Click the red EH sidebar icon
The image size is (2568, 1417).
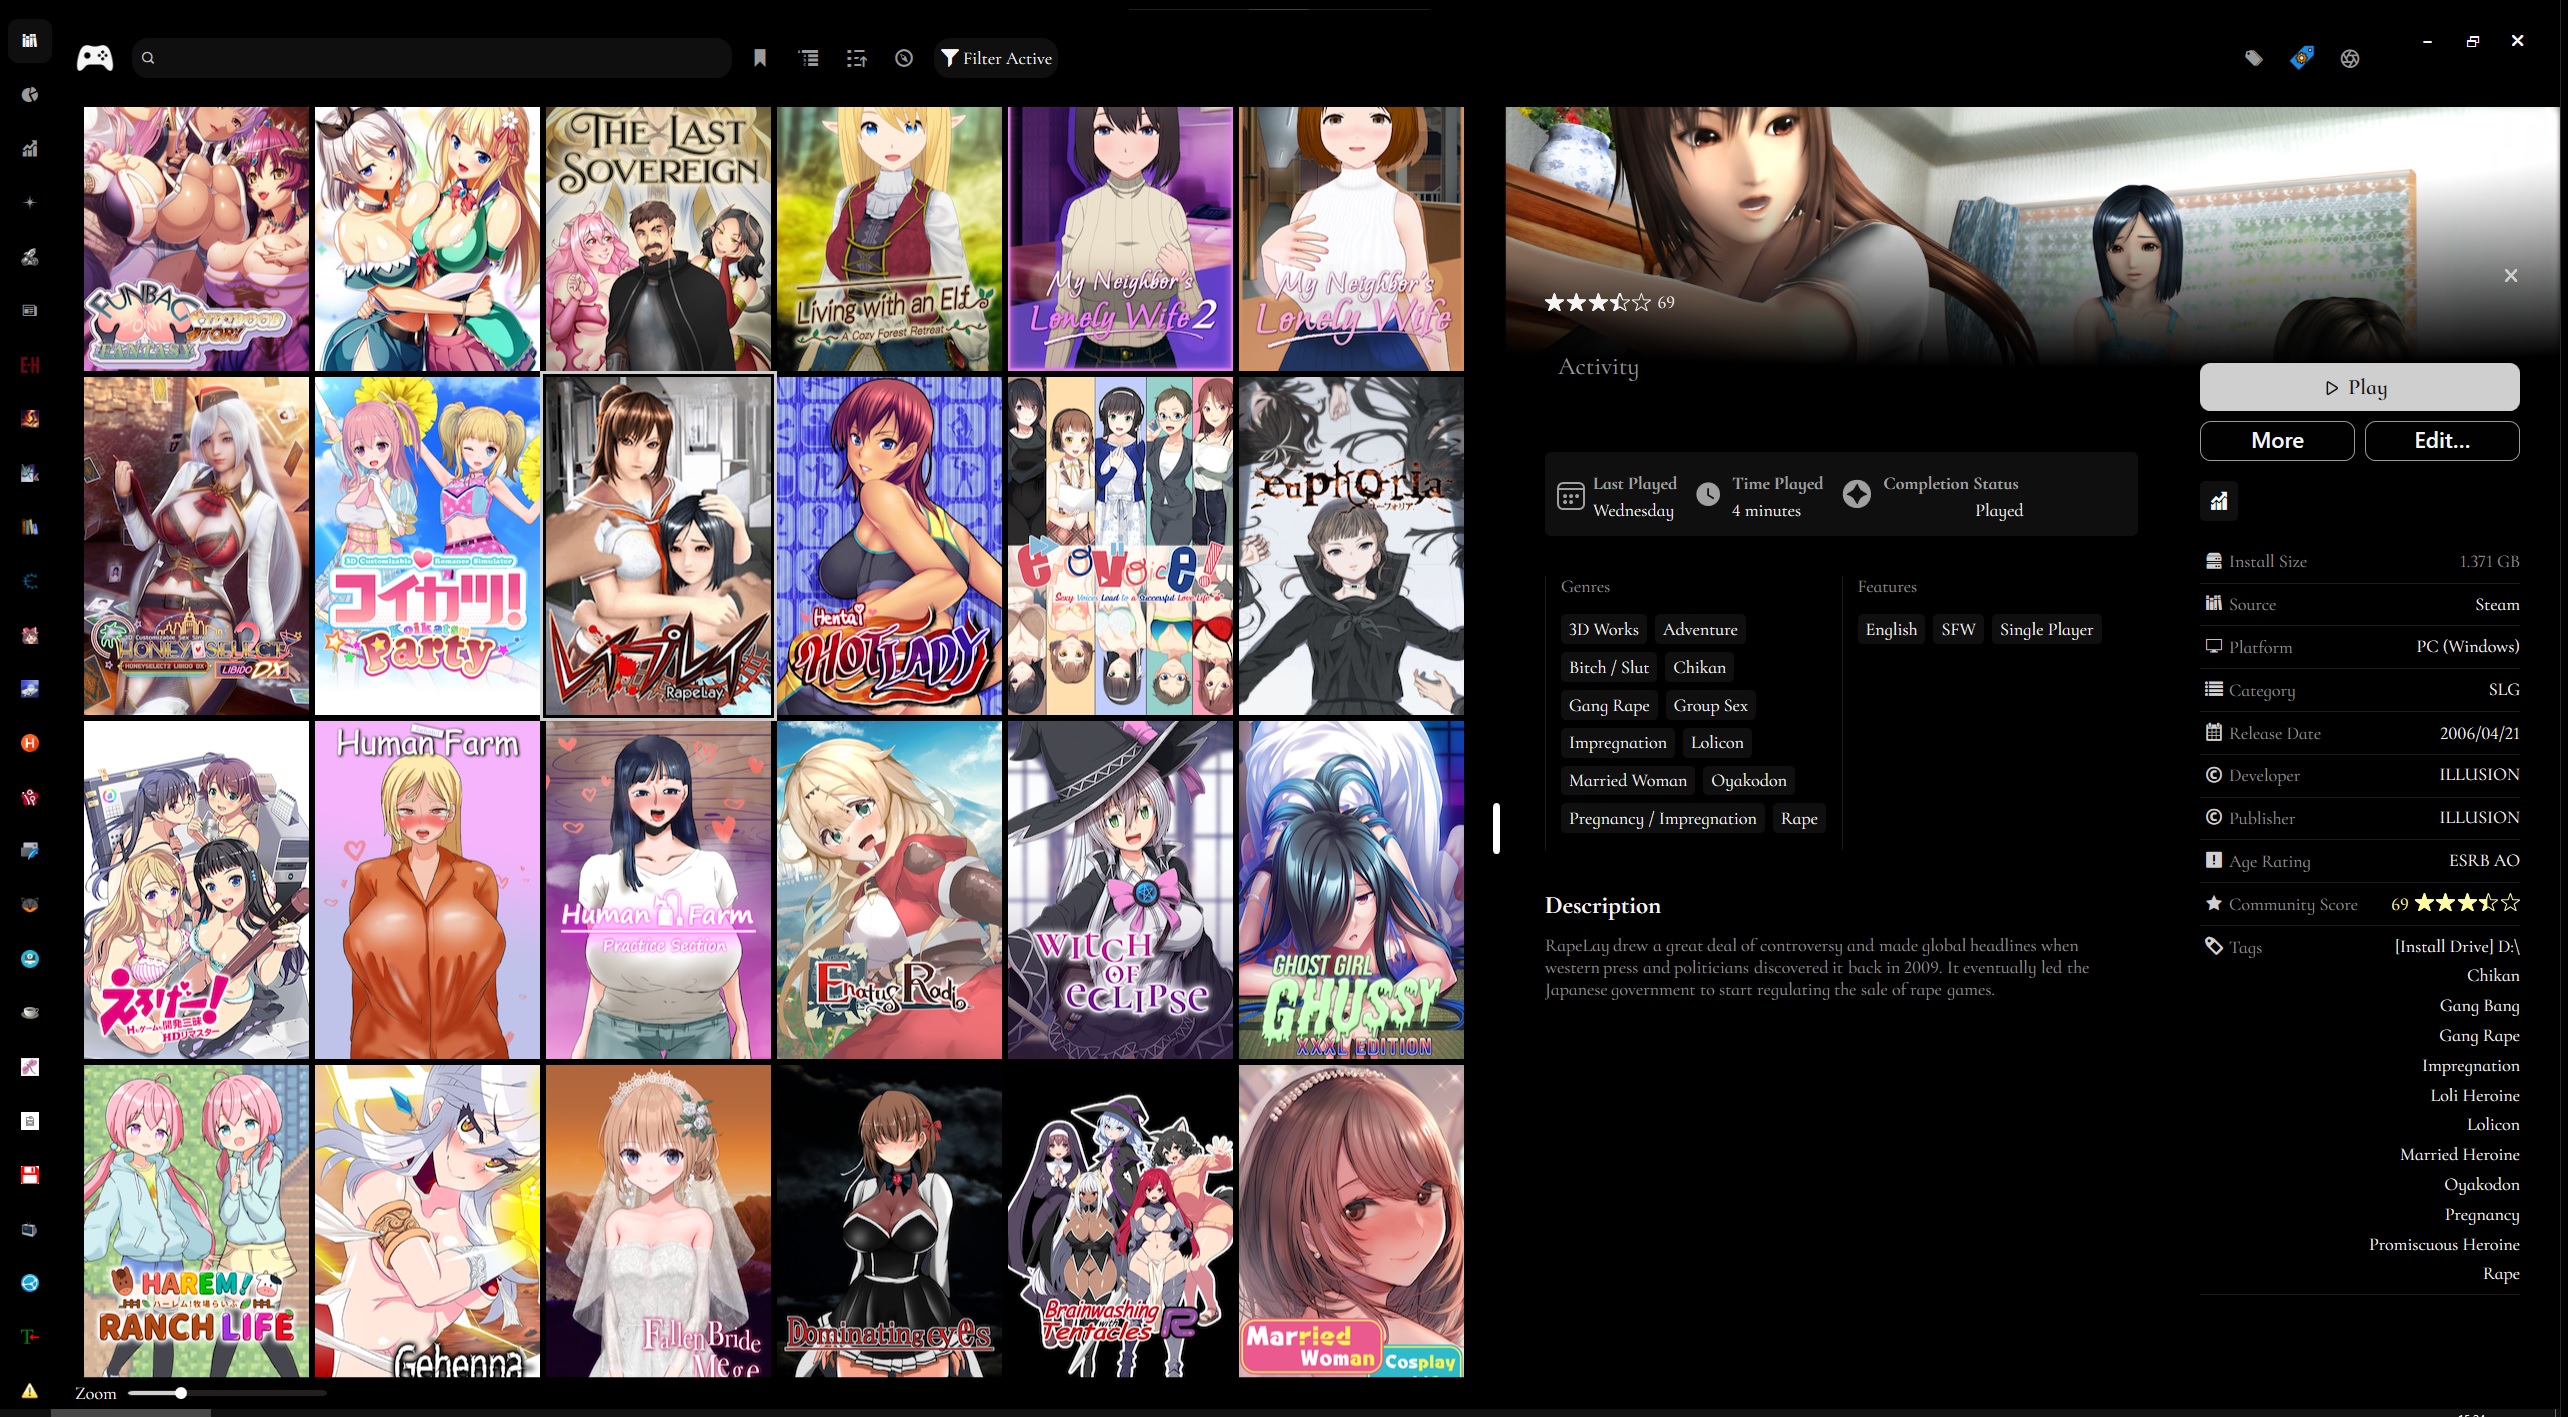point(30,365)
